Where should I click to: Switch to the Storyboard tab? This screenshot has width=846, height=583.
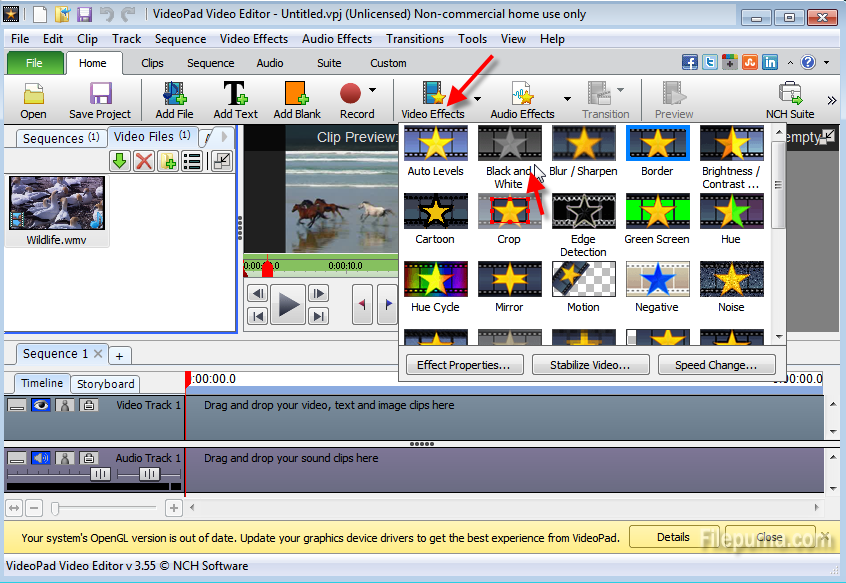click(x=105, y=384)
